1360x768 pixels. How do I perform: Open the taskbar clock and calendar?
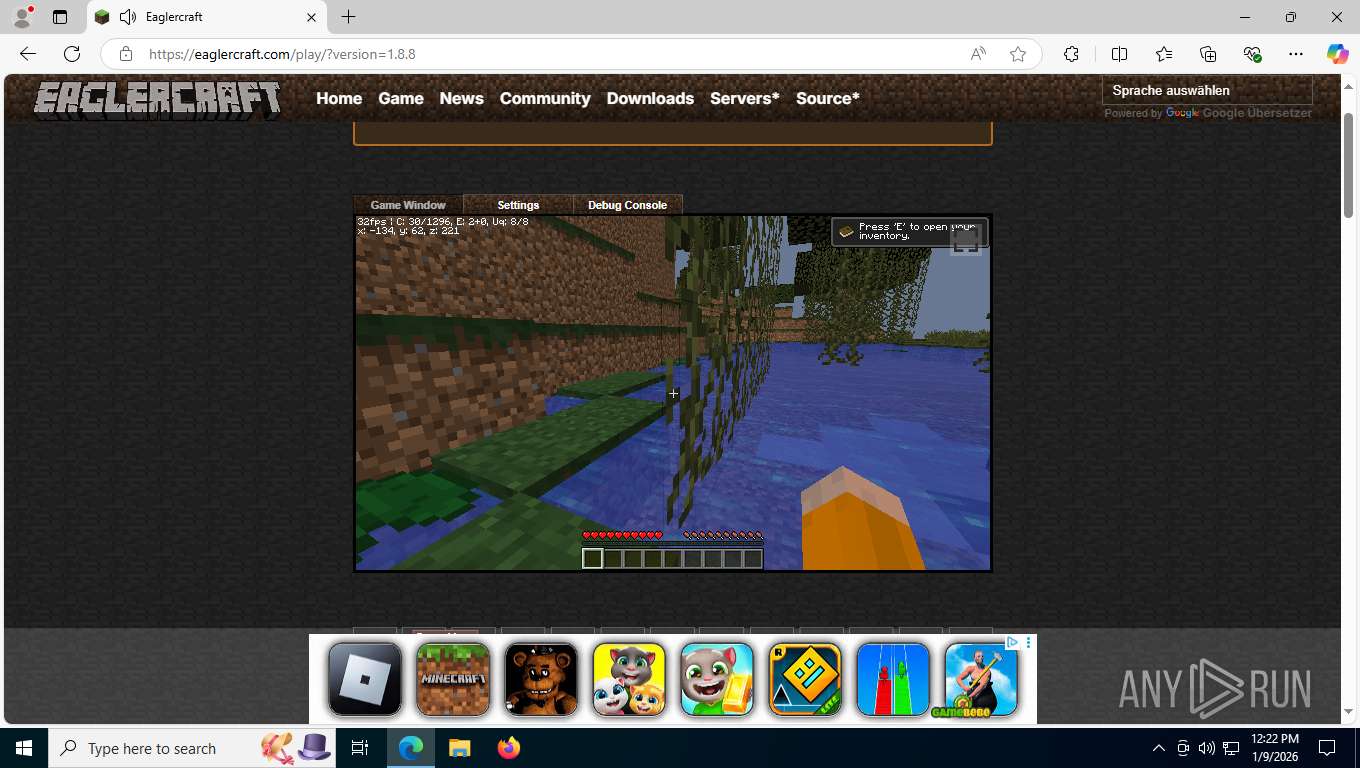1275,748
